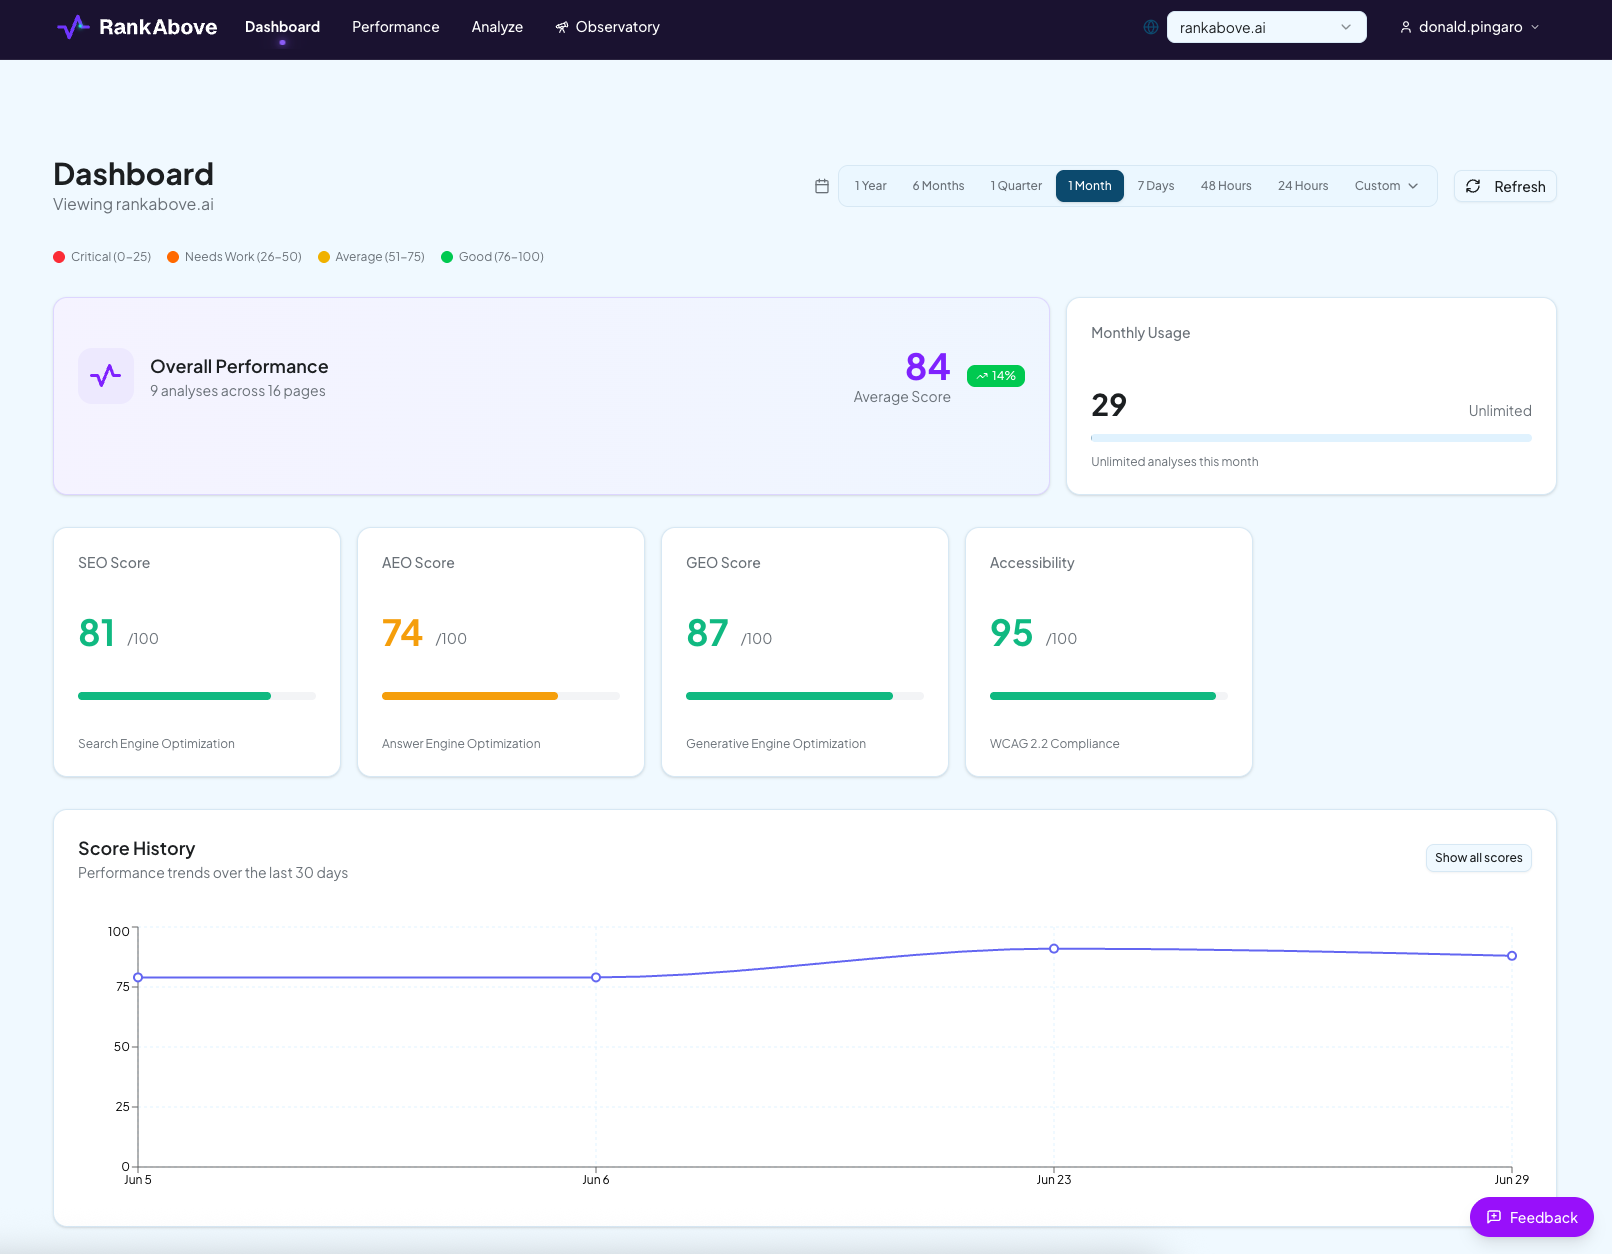Click the AEO Score progress bar
This screenshot has width=1612, height=1254.
point(501,696)
